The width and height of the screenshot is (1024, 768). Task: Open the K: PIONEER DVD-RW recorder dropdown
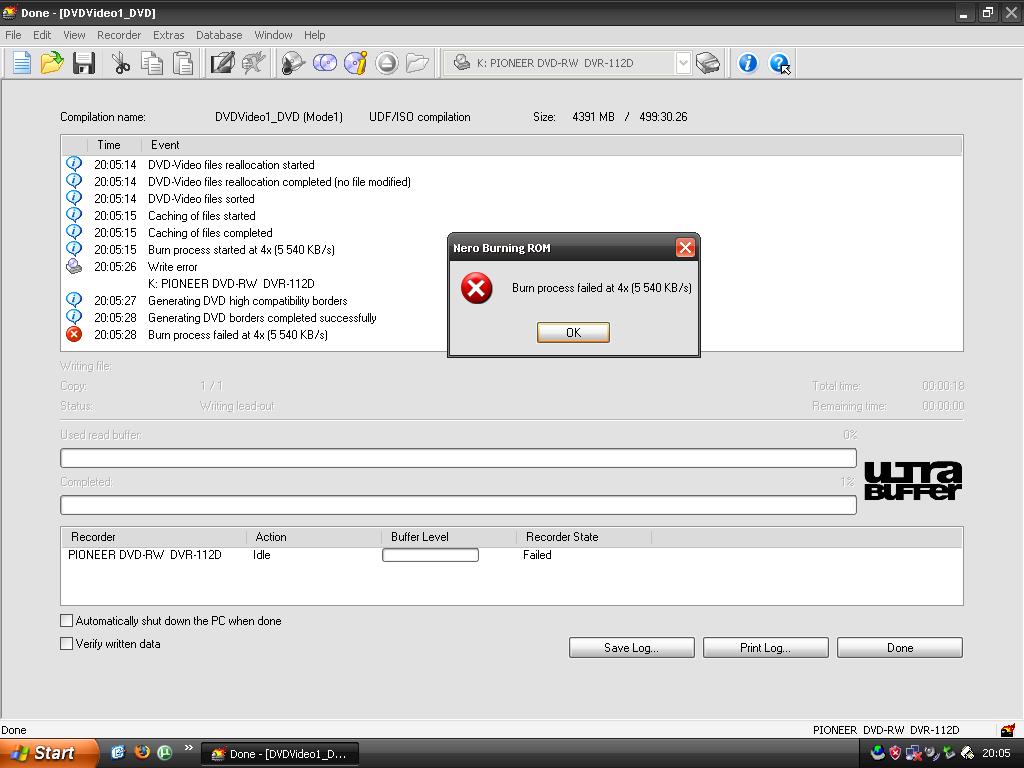[682, 63]
